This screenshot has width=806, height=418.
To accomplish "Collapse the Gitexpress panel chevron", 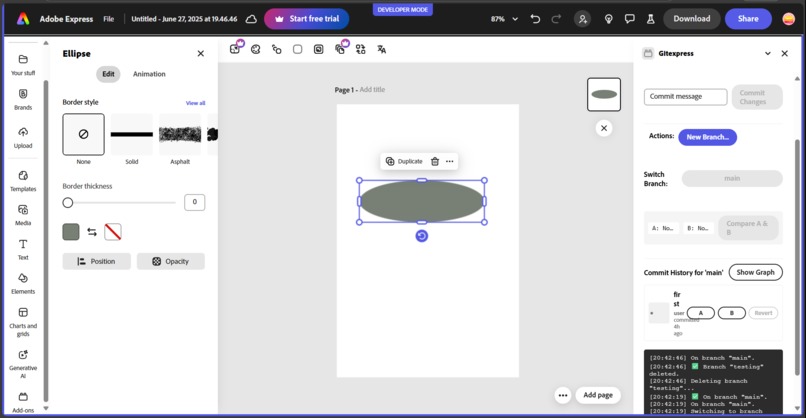I will (768, 53).
